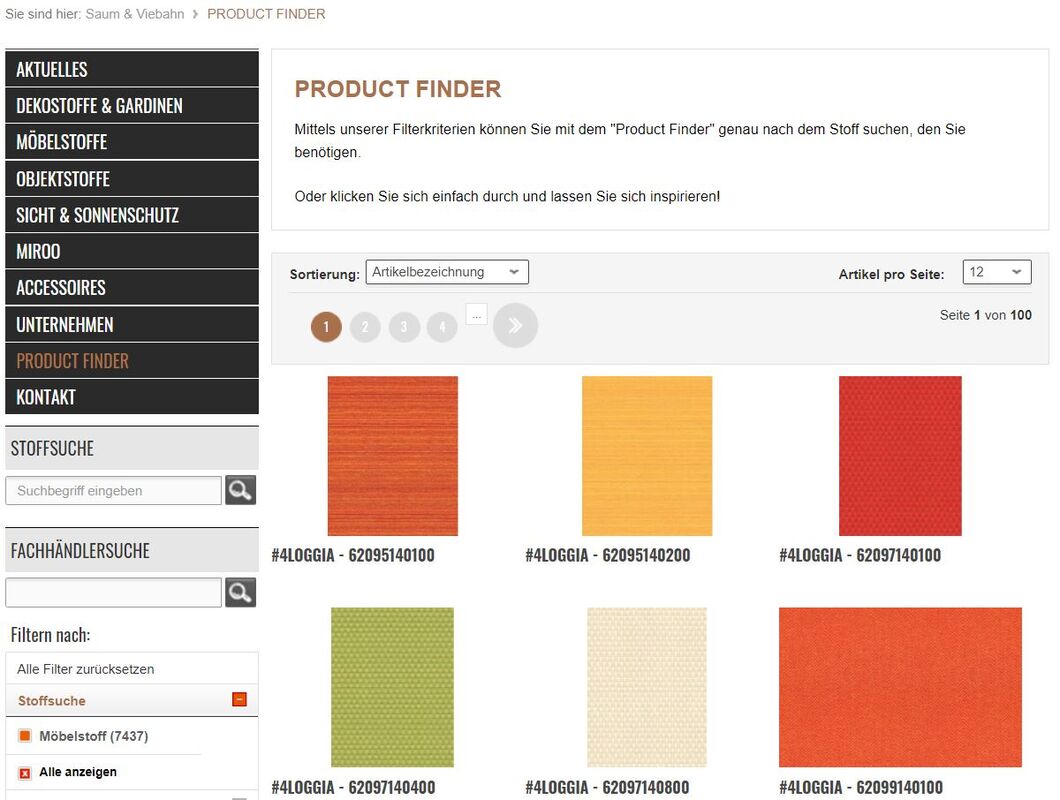The width and height of the screenshot is (1060, 800).
Task: Select the yellow fabric swatch 62095140200
Action: pos(647,456)
